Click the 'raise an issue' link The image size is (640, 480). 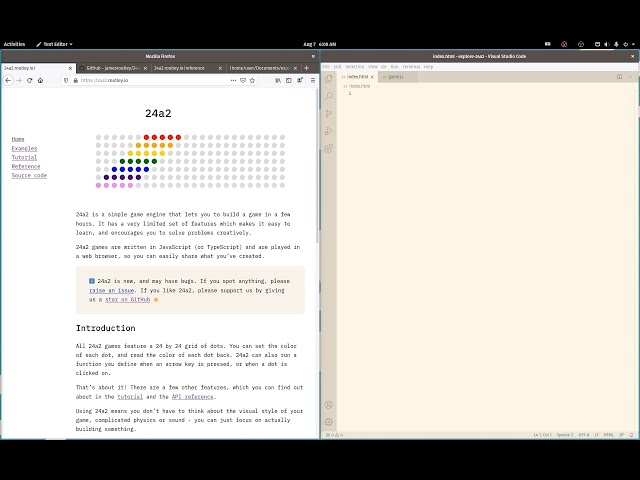pyautogui.click(x=110, y=290)
